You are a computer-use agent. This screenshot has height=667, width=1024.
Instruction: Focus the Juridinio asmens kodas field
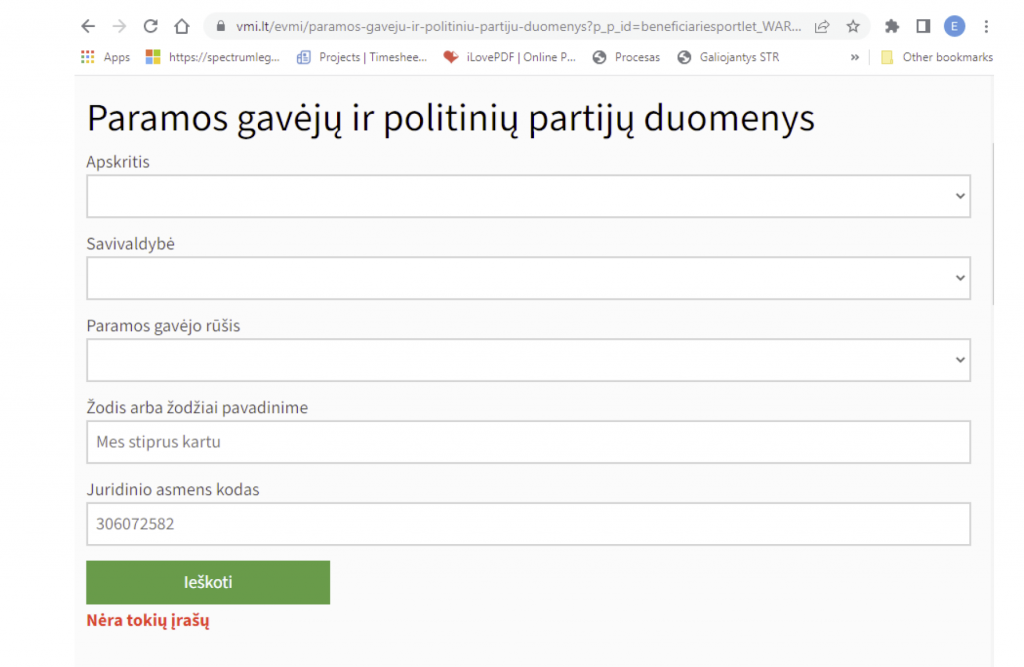tap(528, 524)
